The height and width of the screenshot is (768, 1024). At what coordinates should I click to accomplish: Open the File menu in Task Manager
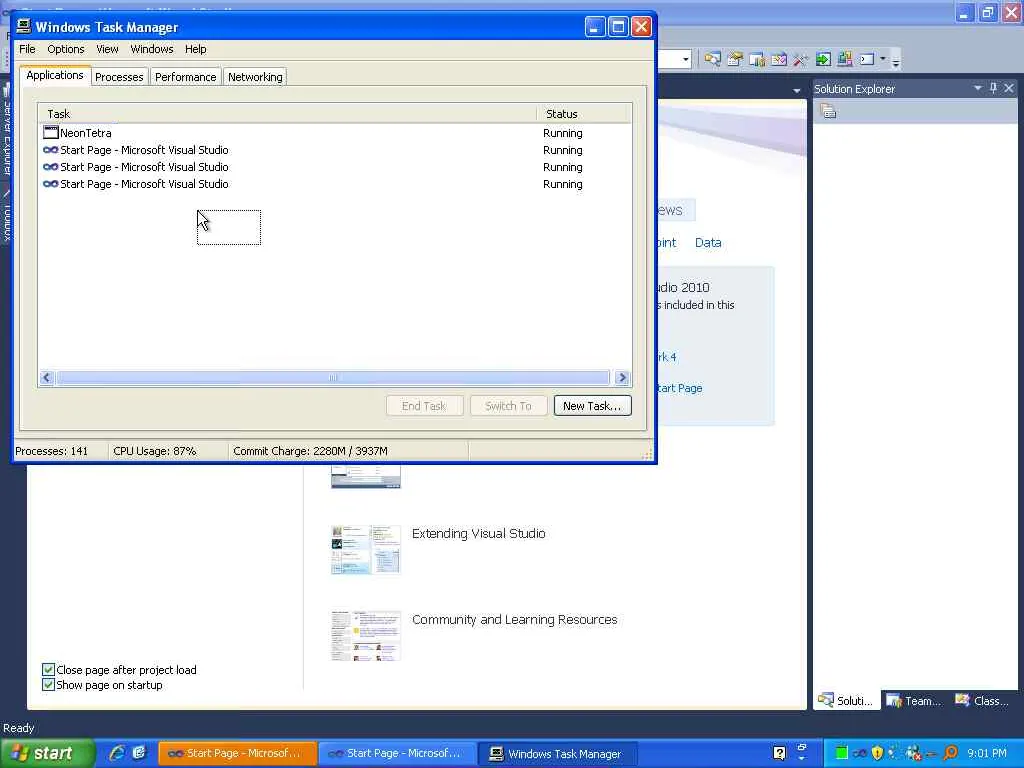[27, 49]
